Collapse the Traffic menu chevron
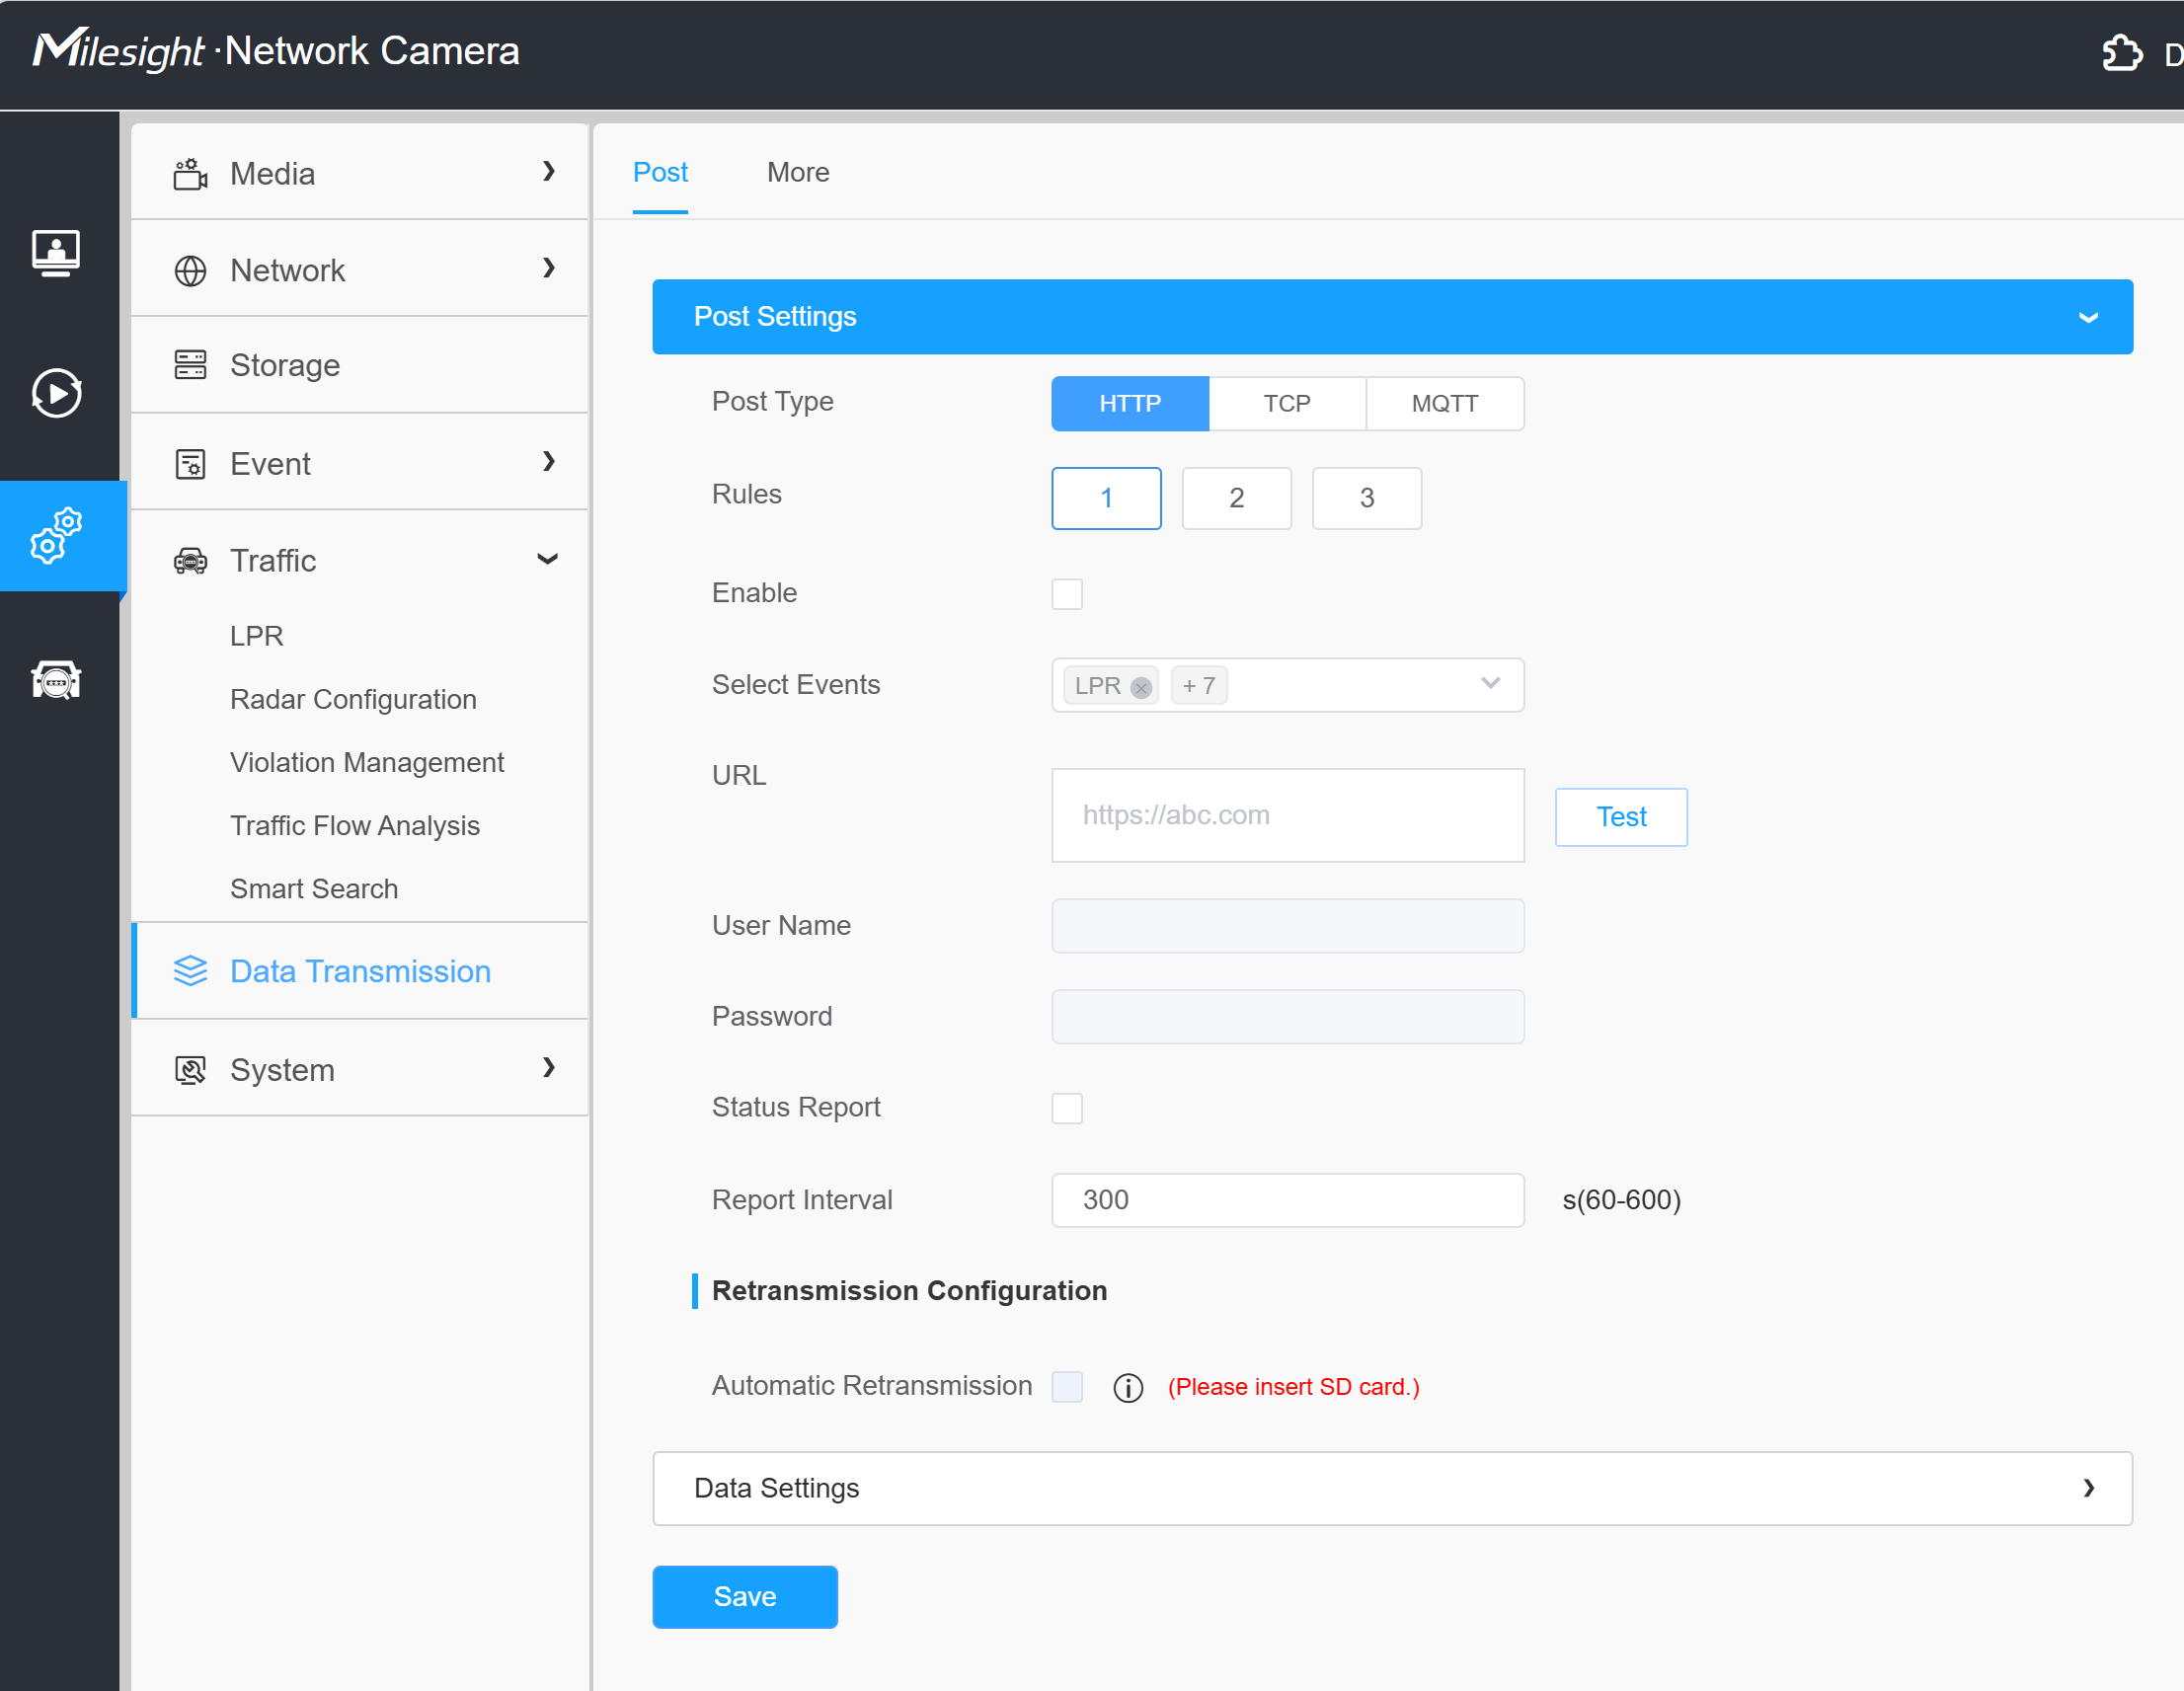This screenshot has height=1691, width=2184. (x=547, y=559)
